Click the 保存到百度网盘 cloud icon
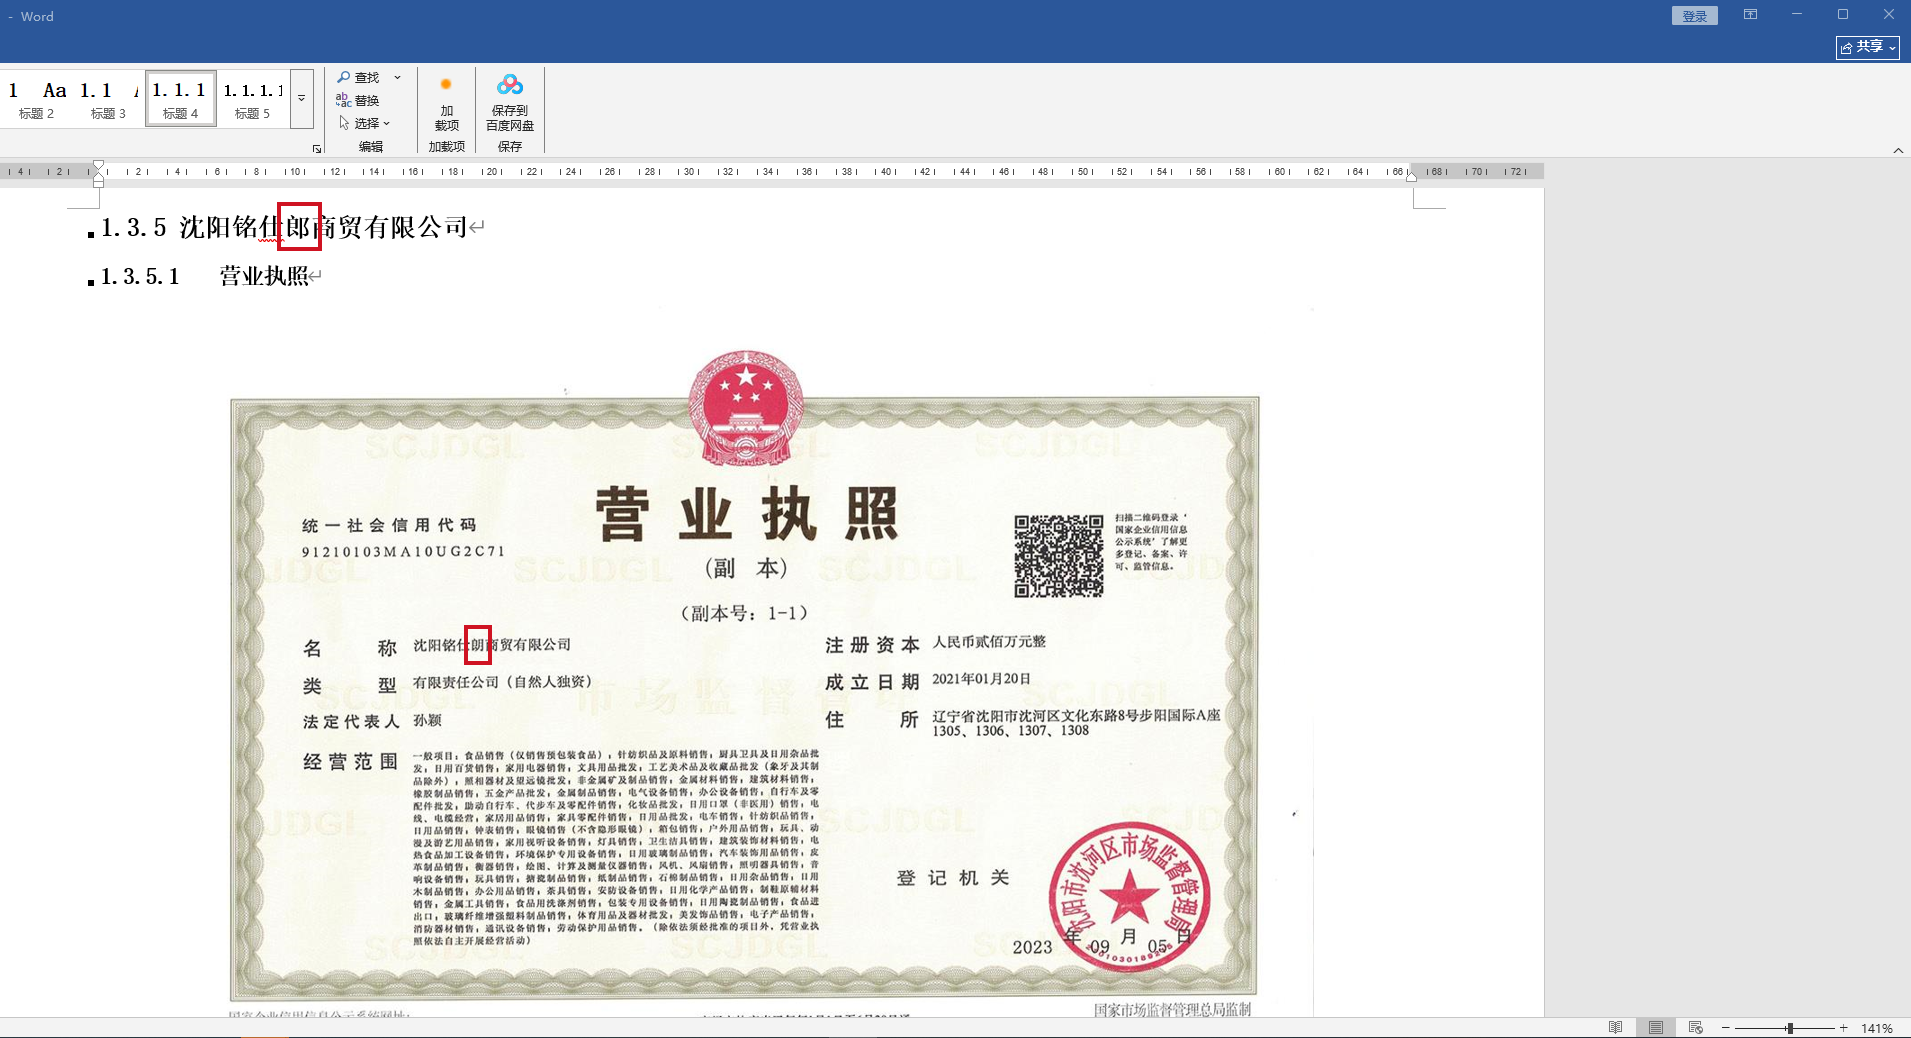 point(510,86)
